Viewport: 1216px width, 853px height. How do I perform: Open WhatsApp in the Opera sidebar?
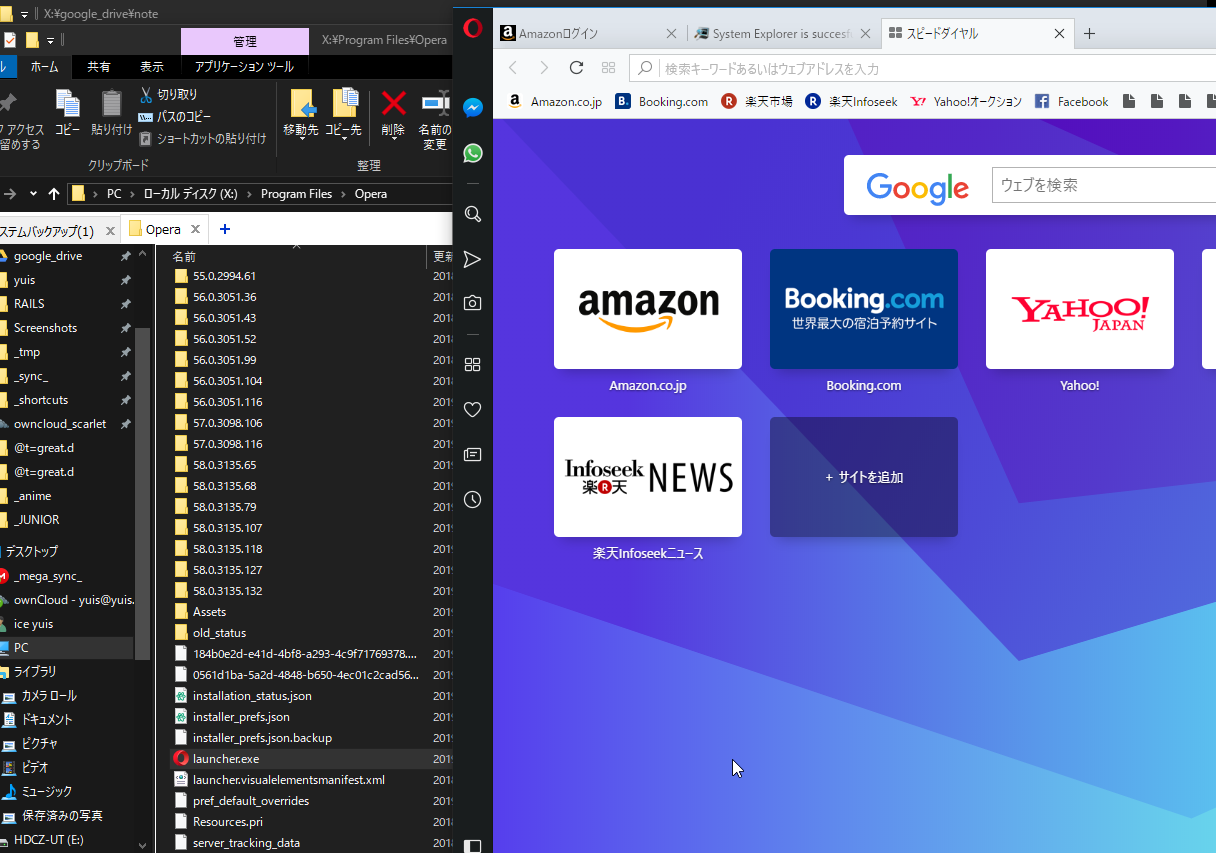[x=473, y=153]
